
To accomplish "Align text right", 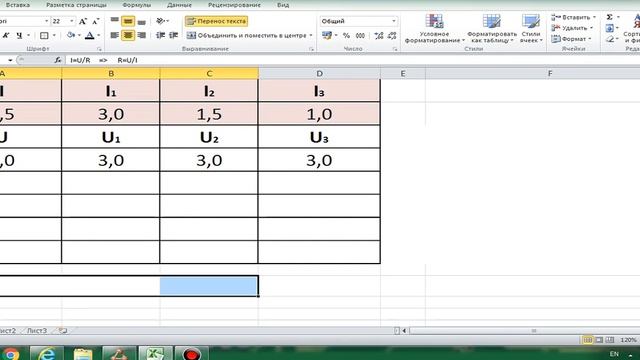I will coord(141,36).
